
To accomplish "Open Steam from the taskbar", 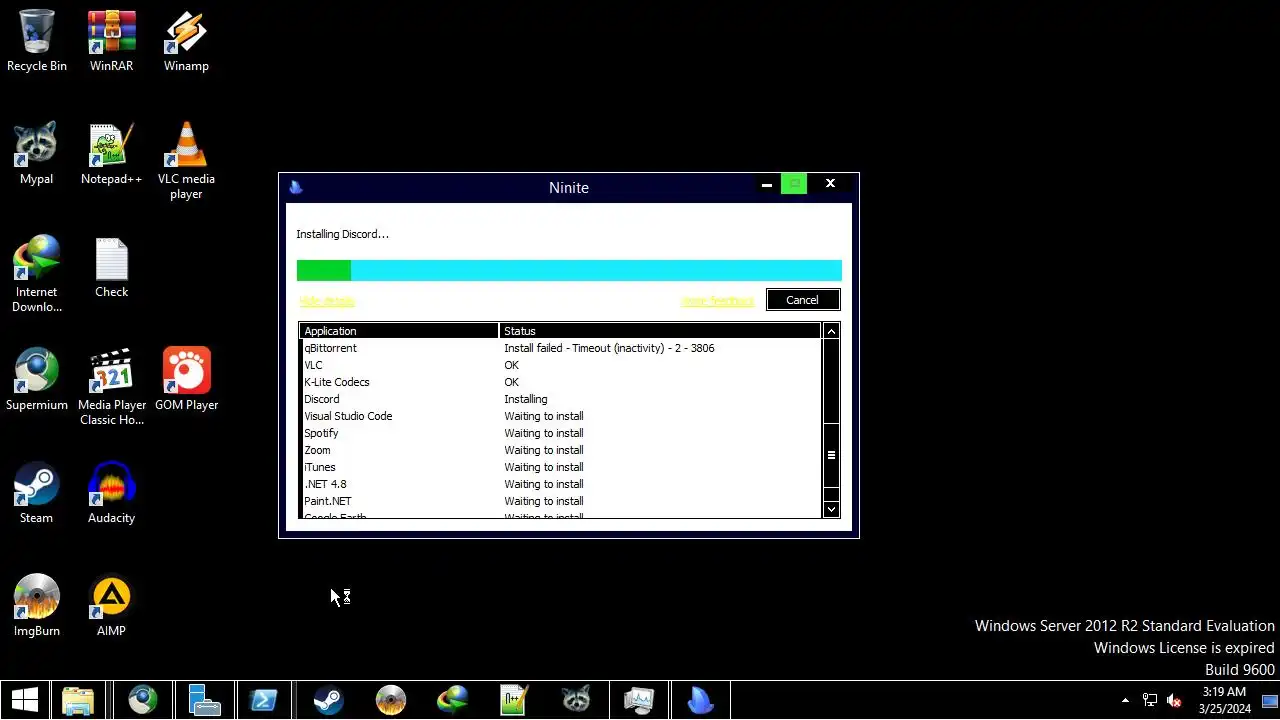I will (328, 700).
